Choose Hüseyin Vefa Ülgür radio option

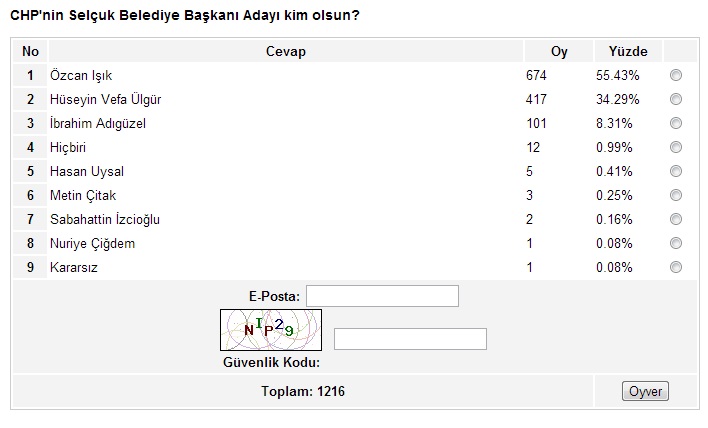coord(676,99)
